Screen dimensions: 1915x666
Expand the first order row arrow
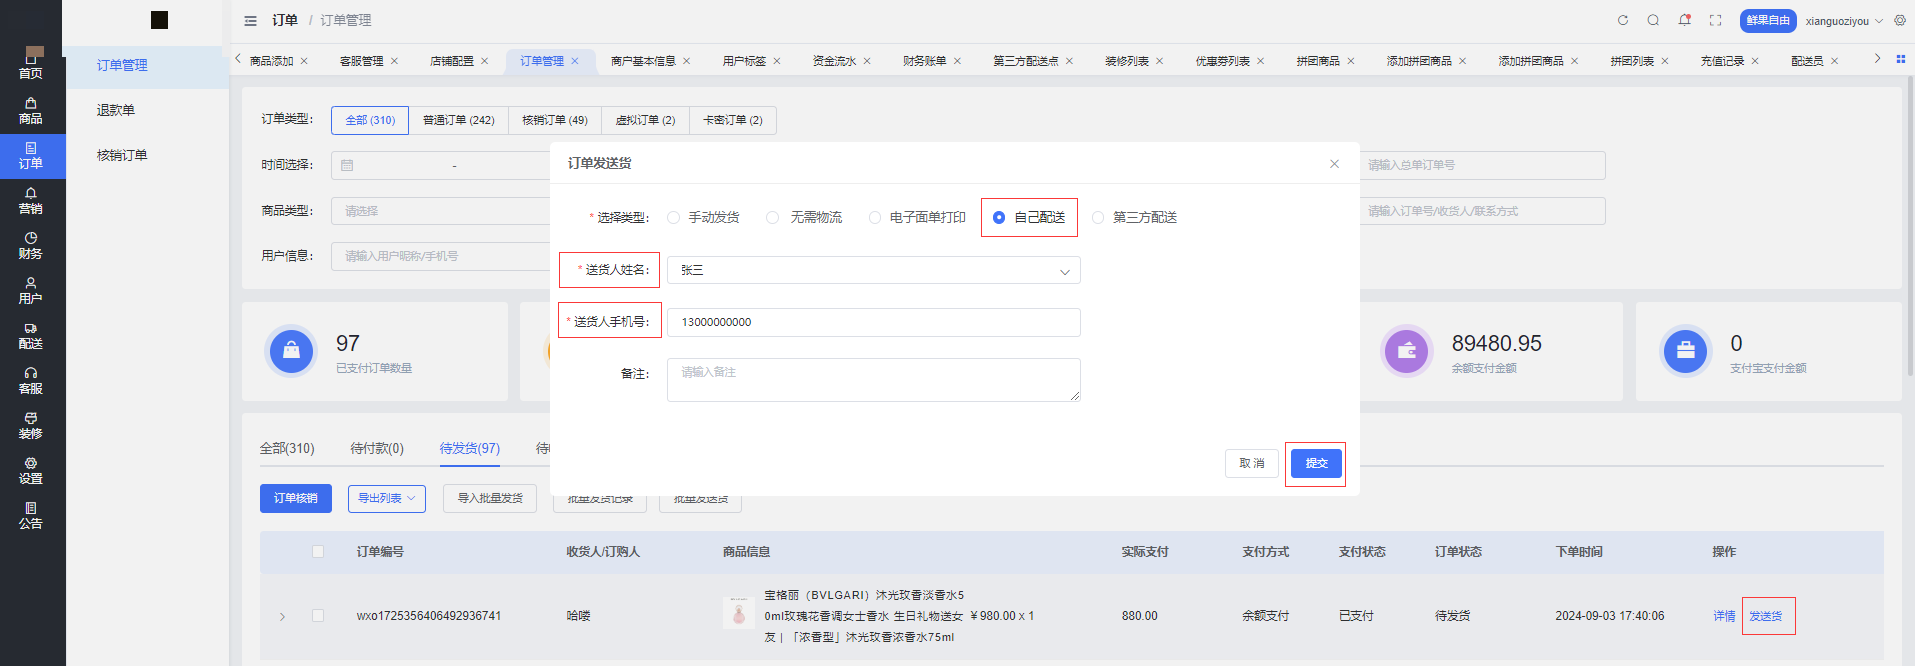pos(282,616)
